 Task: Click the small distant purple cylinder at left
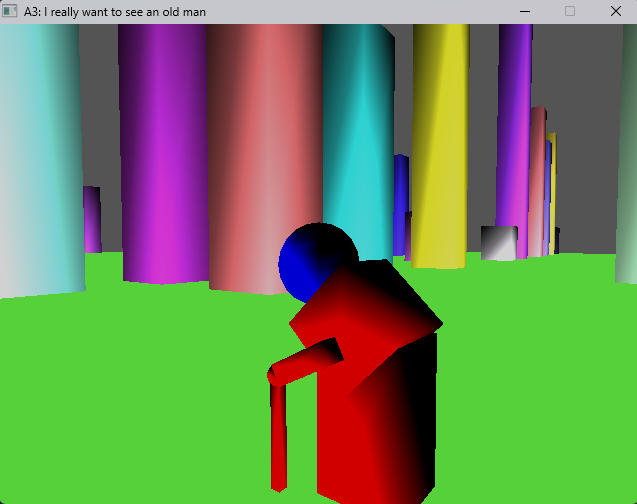click(x=91, y=219)
